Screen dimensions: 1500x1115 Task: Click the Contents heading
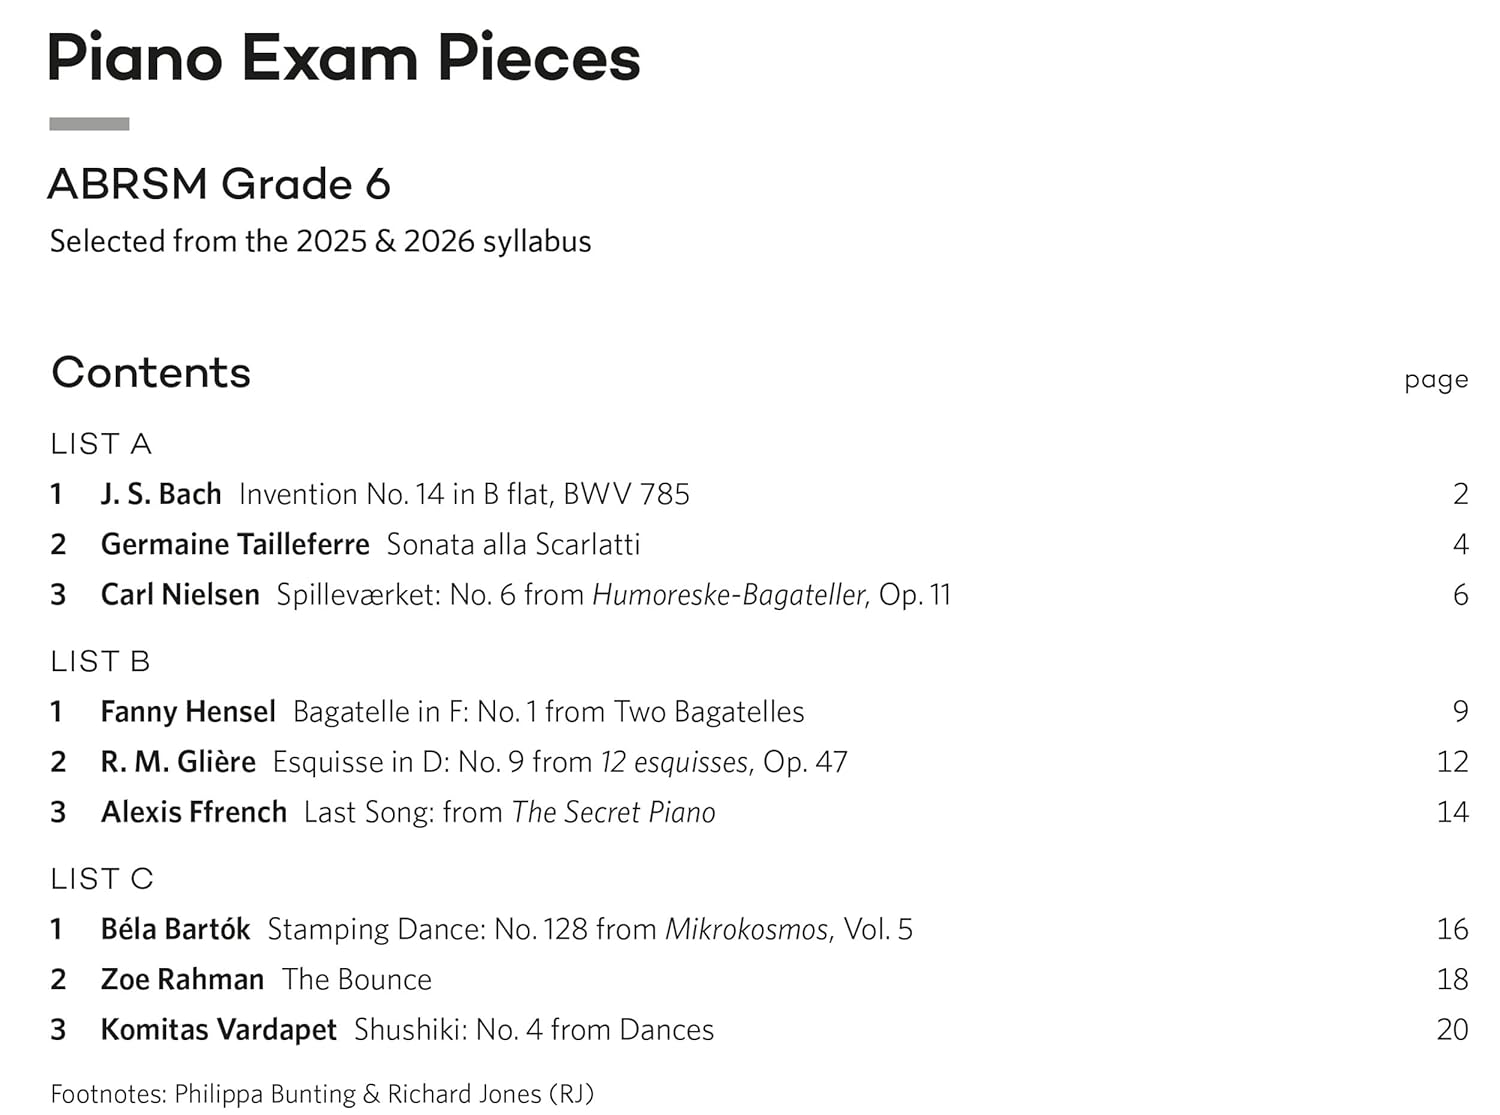[x=151, y=372]
